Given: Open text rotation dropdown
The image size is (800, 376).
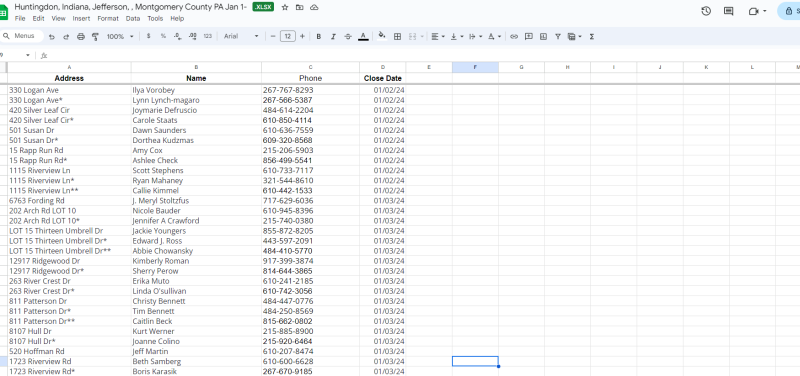Looking at the screenshot, I should [494, 36].
